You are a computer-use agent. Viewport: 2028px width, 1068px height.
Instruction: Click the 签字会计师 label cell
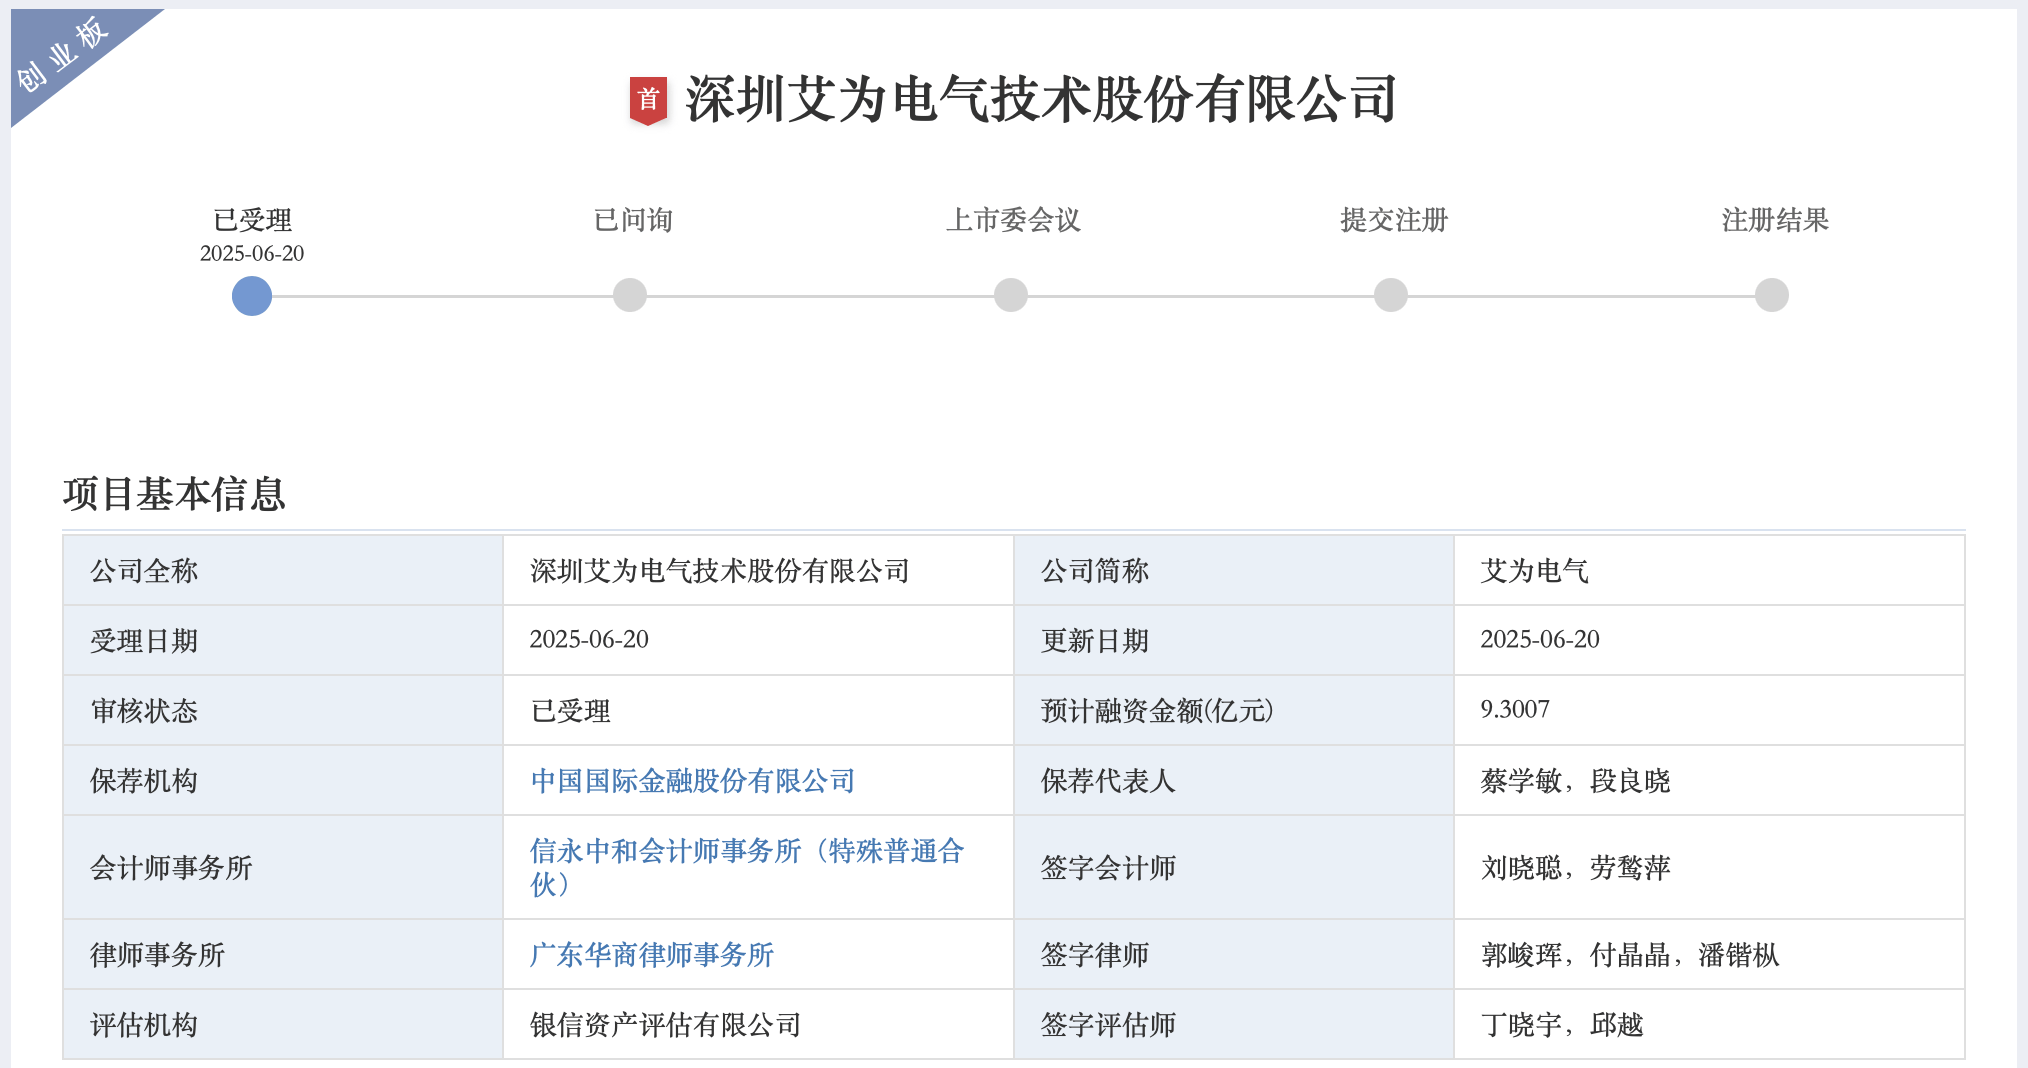(1234, 867)
